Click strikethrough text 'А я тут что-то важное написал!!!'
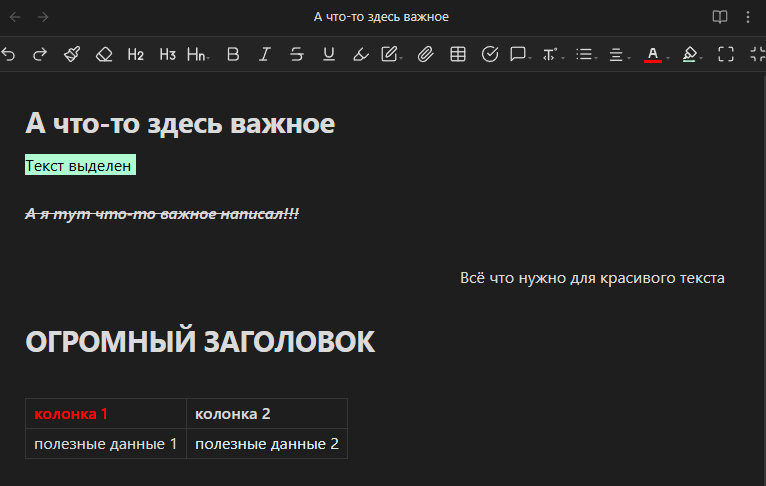The height and width of the screenshot is (486, 766). 162,213
